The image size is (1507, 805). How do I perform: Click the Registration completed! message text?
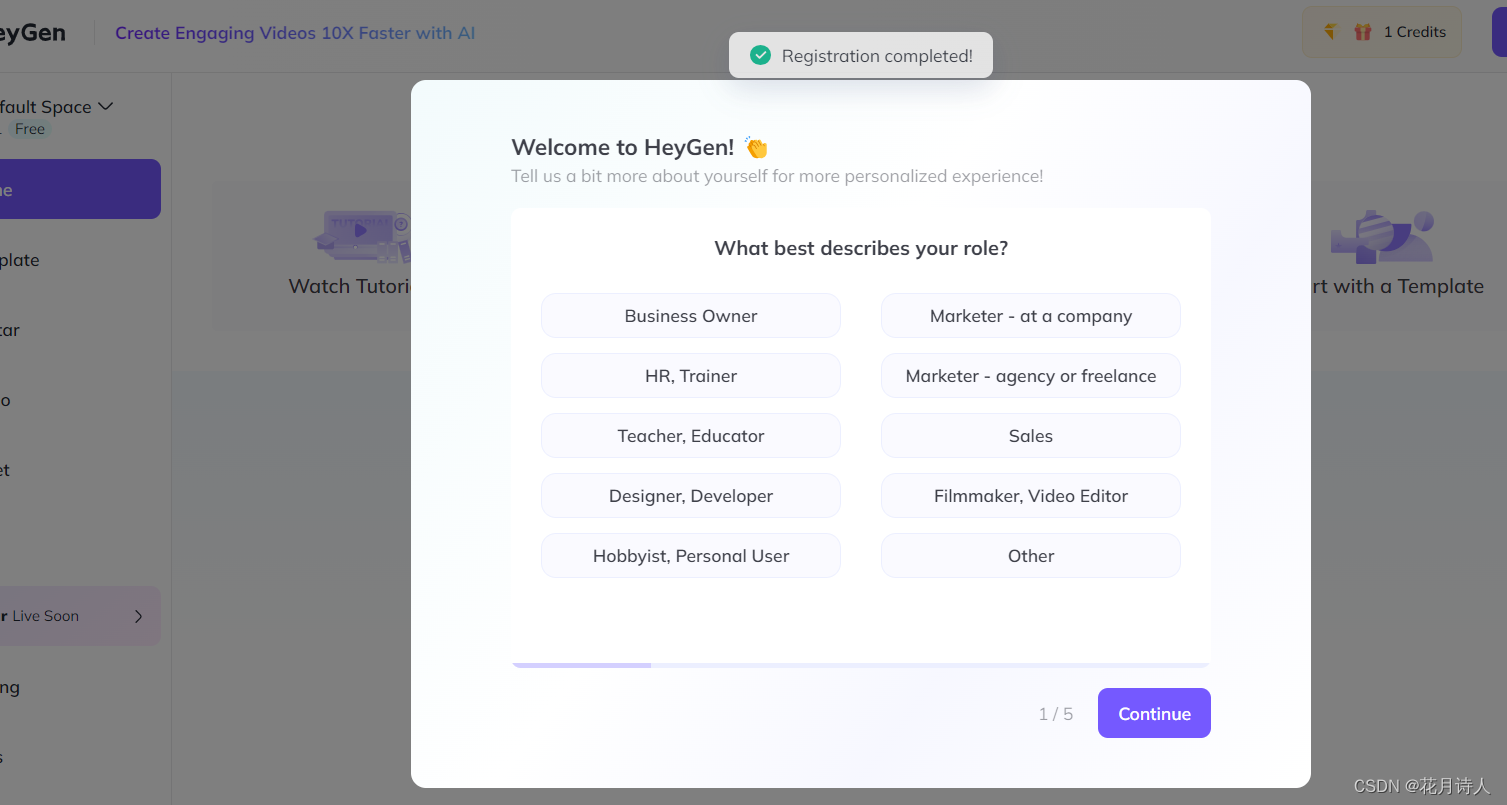(x=877, y=56)
